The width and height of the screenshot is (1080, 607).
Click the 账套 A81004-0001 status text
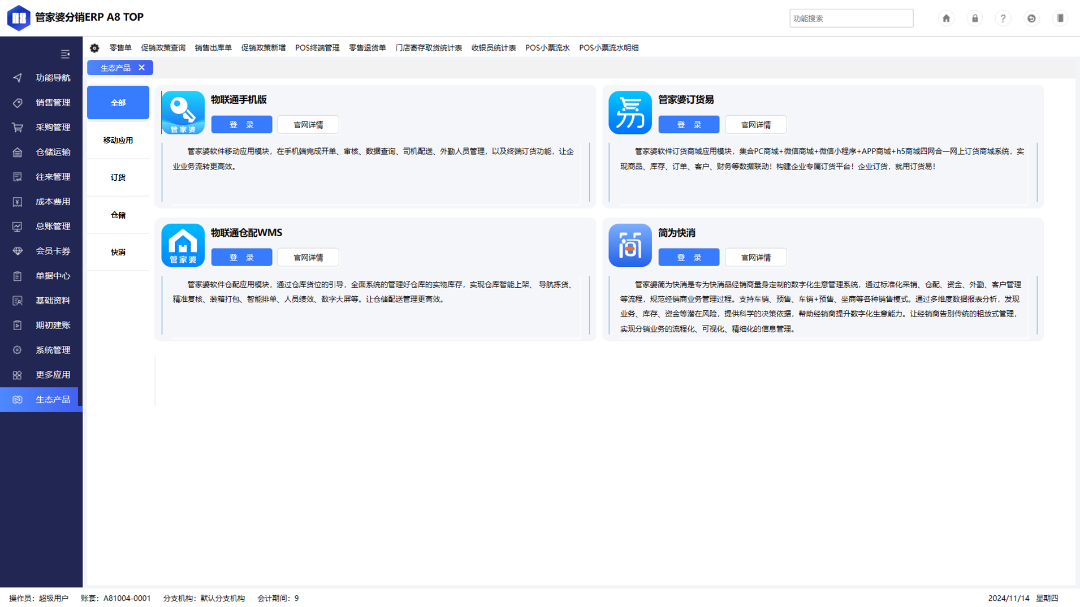(x=116, y=599)
